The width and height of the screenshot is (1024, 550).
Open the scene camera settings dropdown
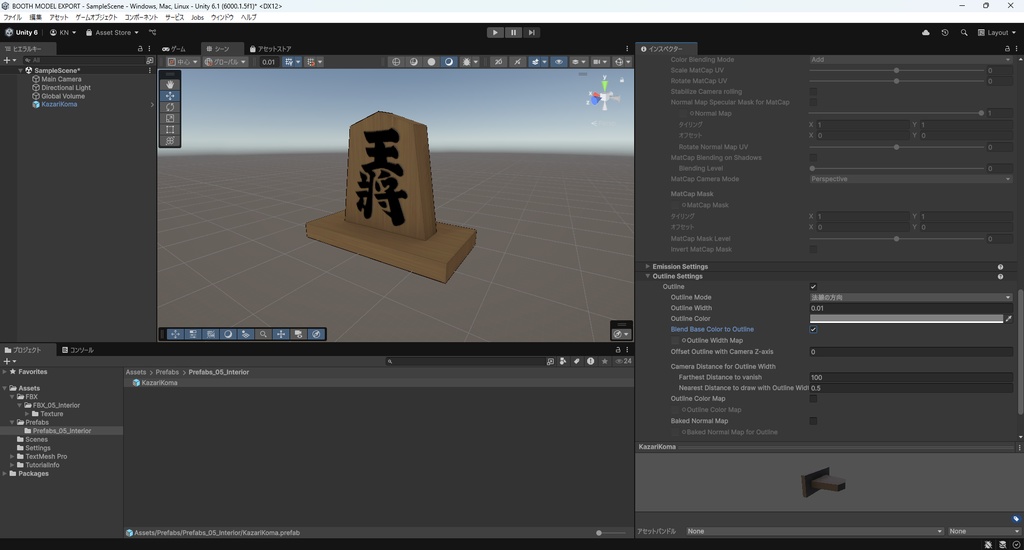[599, 61]
